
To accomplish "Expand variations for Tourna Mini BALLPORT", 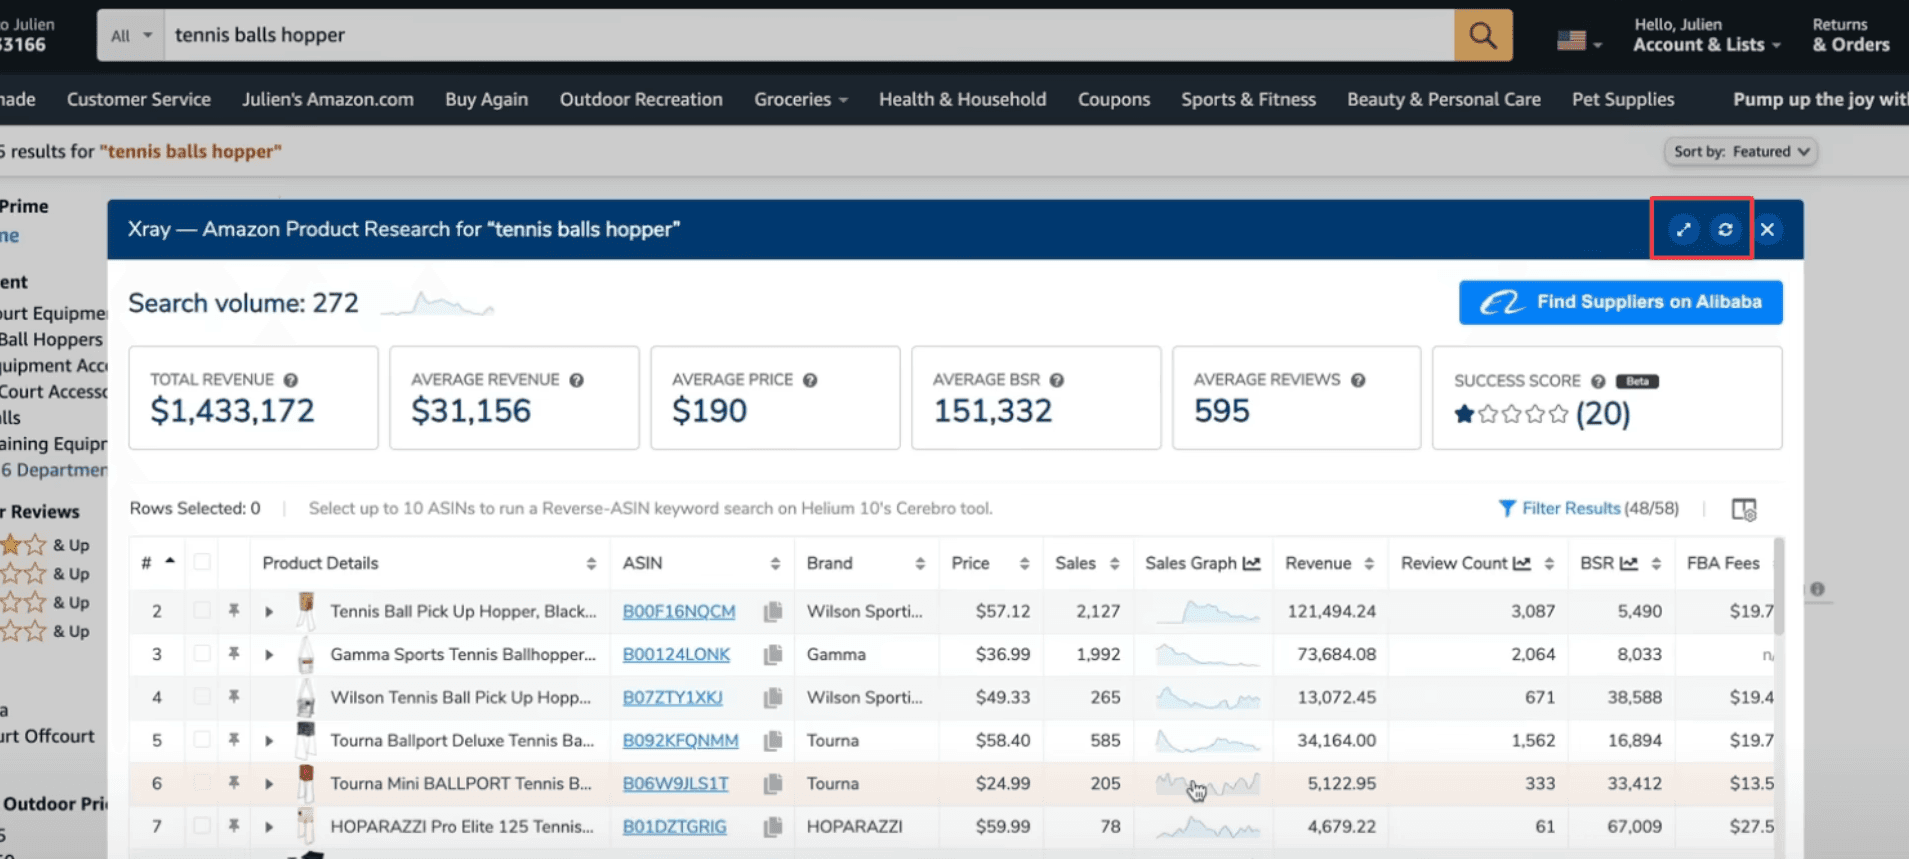I will 269,784.
